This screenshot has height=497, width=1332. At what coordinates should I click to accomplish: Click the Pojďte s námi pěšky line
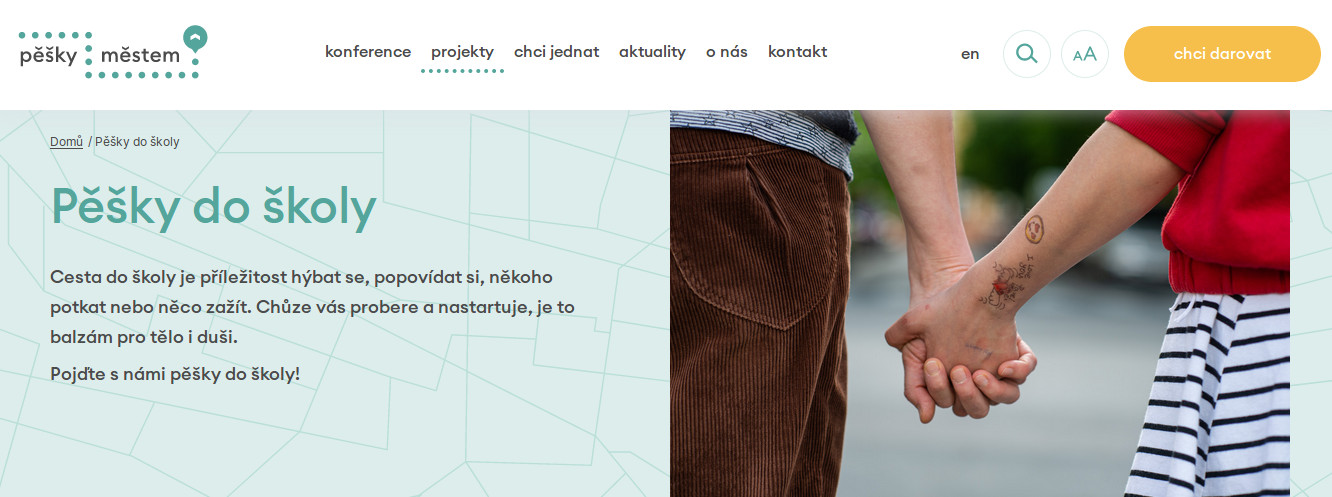click(x=175, y=375)
